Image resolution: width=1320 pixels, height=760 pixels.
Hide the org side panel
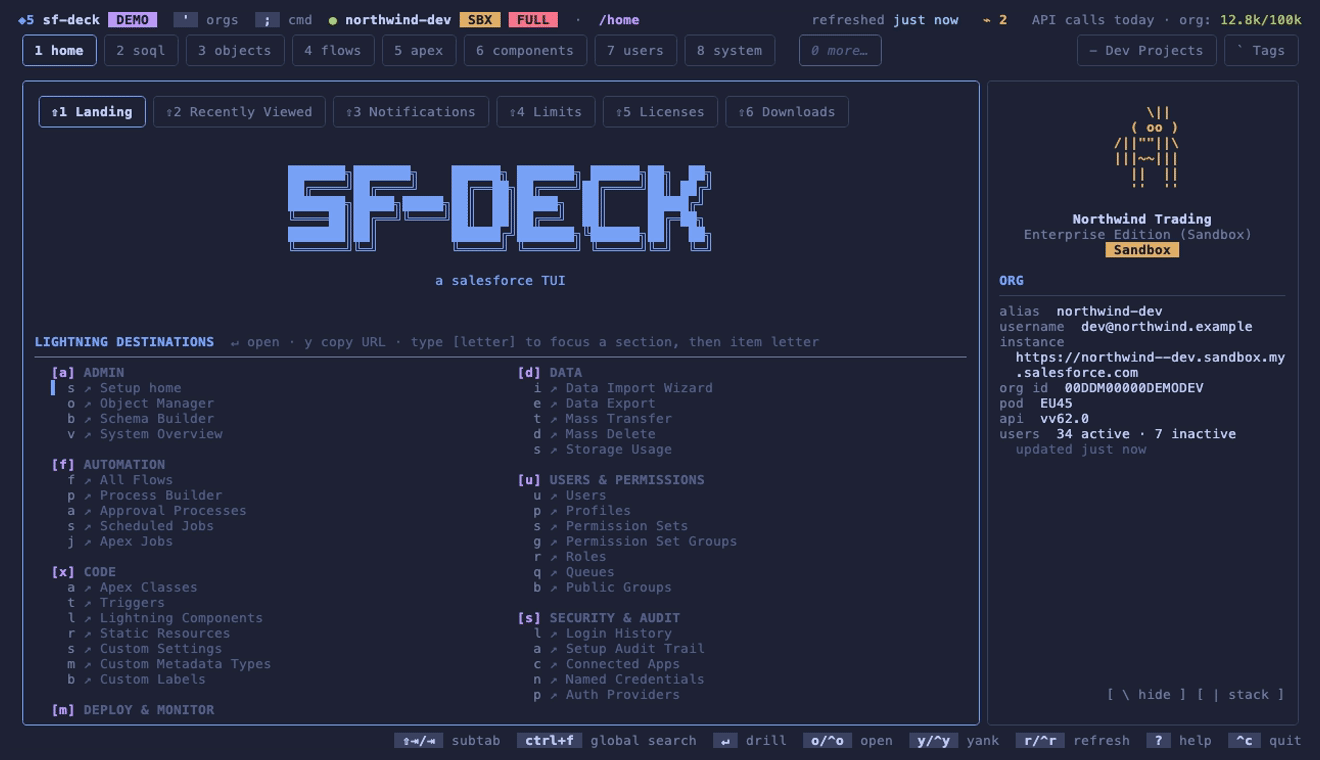(x=1146, y=695)
